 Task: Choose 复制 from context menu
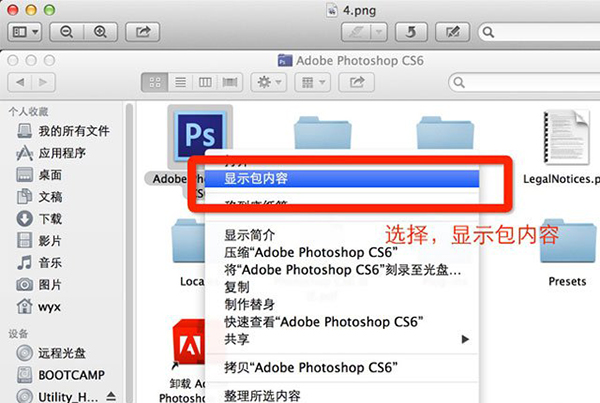tap(342, 287)
